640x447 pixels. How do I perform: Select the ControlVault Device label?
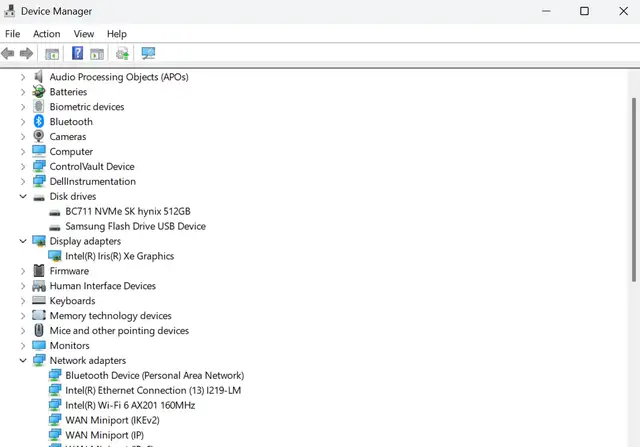[x=92, y=167]
